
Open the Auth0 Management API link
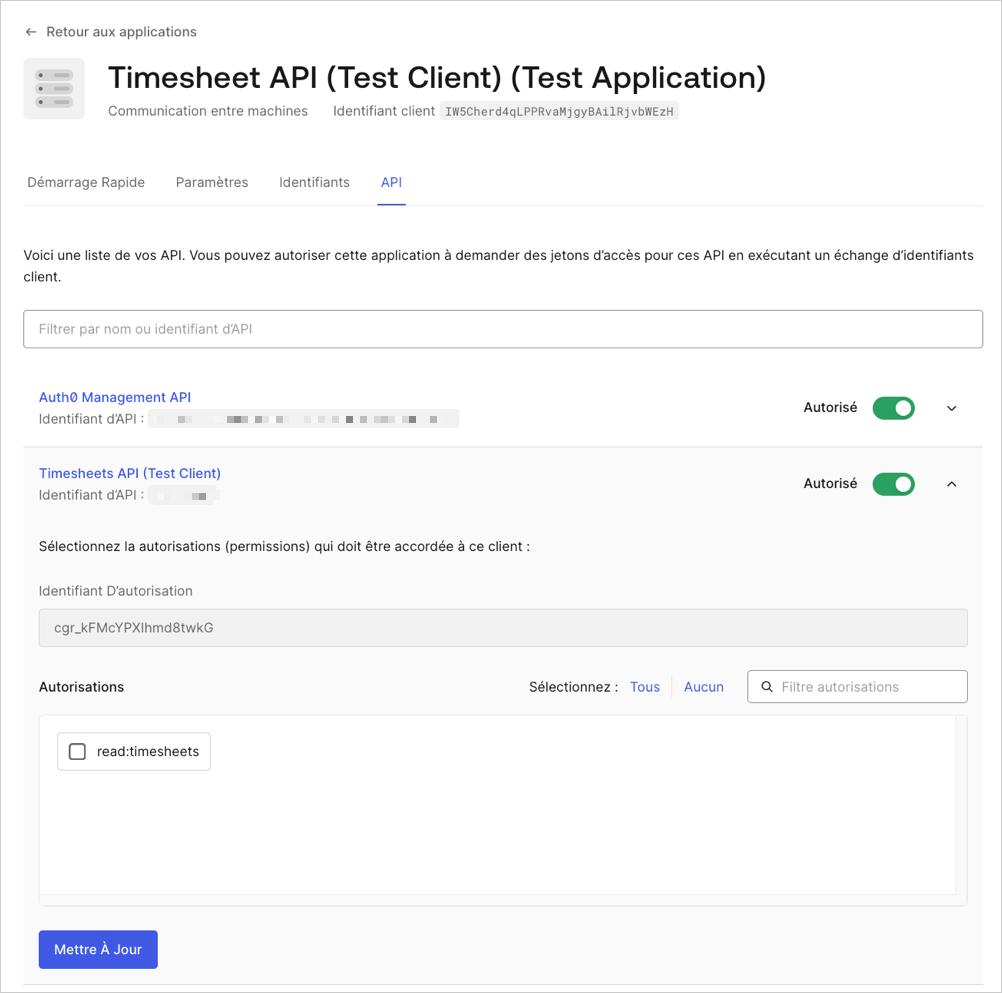(x=115, y=397)
